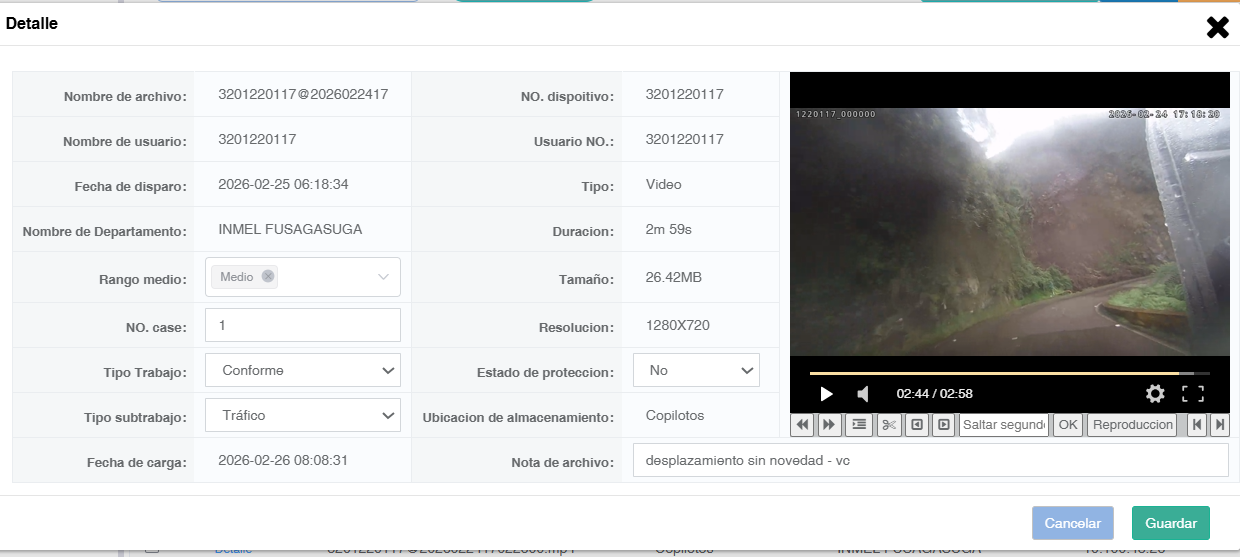Mute the video volume
Image resolution: width=1240 pixels, height=557 pixels.
[862, 394]
